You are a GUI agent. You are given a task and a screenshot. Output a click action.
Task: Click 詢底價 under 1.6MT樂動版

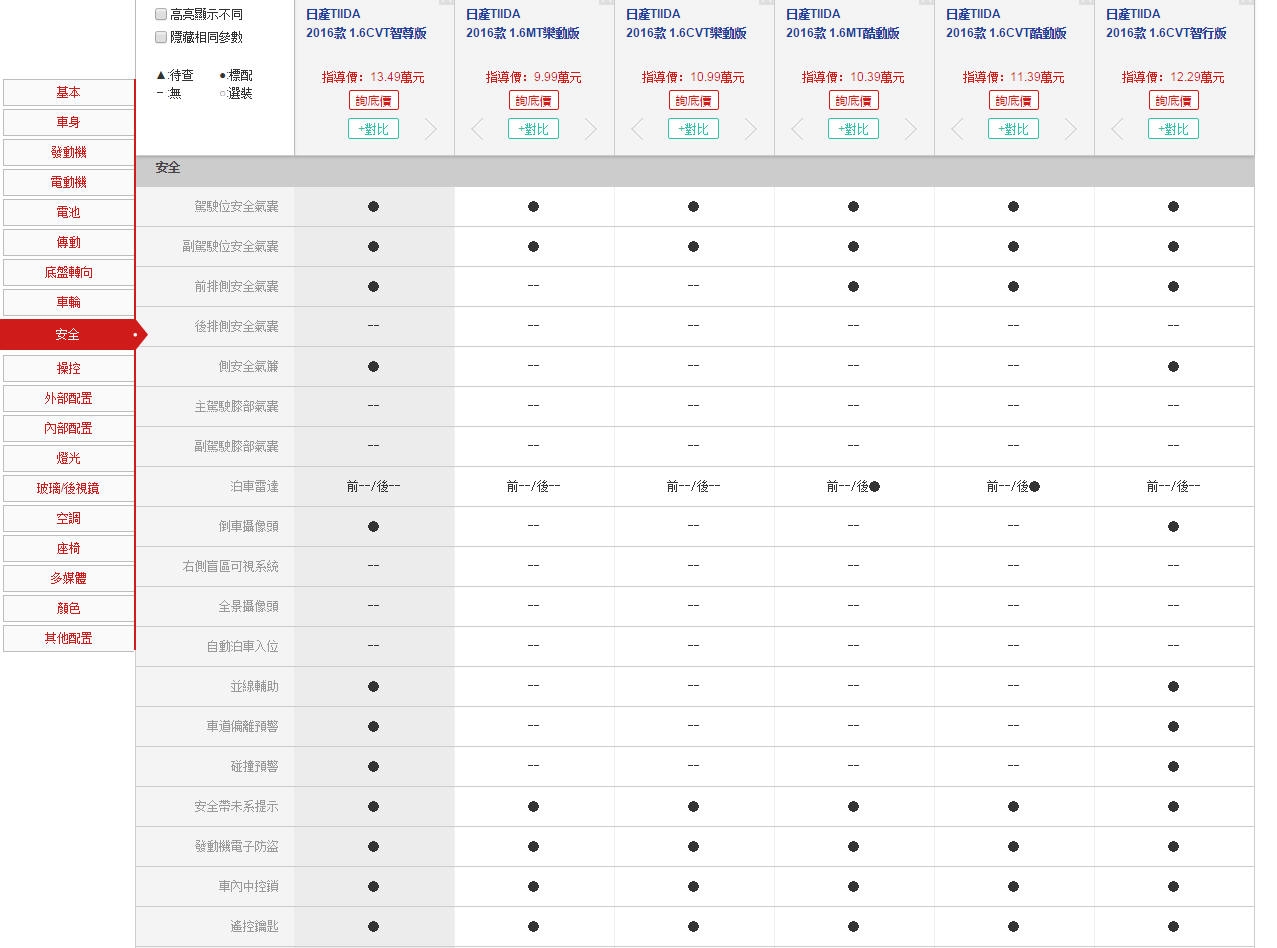click(533, 100)
